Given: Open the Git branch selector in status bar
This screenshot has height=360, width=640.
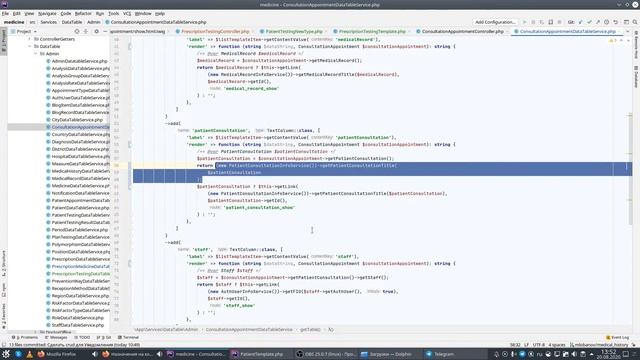Looking at the screenshot, I should [x=598, y=345].
